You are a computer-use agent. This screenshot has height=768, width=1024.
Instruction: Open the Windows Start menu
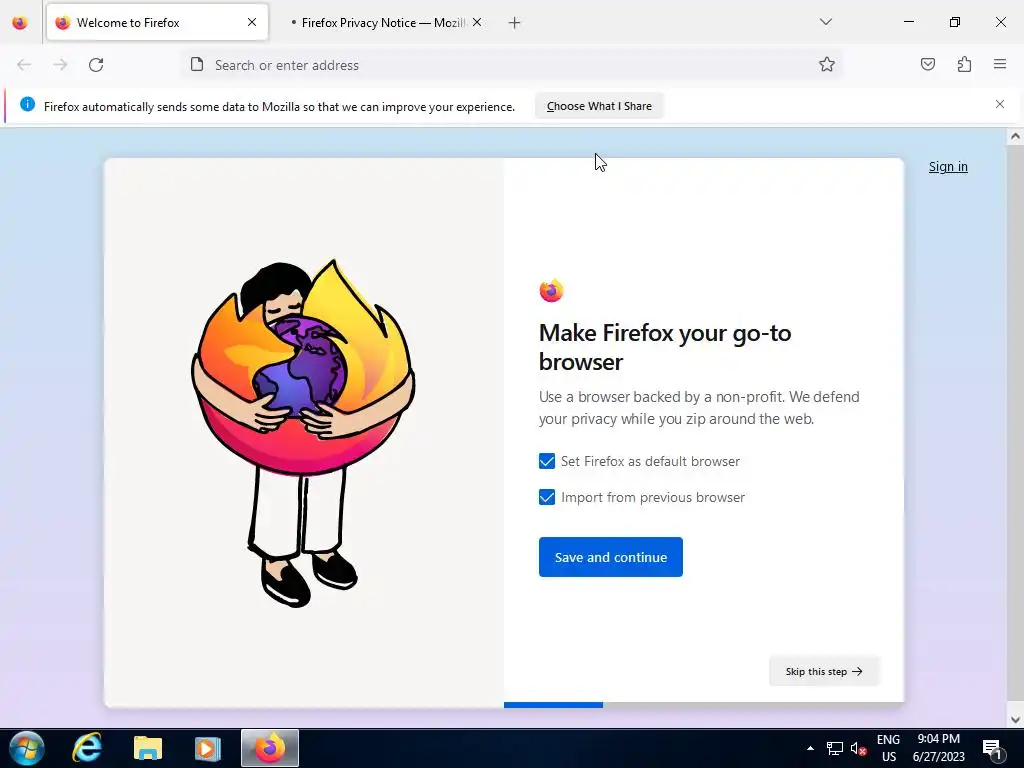(x=27, y=748)
